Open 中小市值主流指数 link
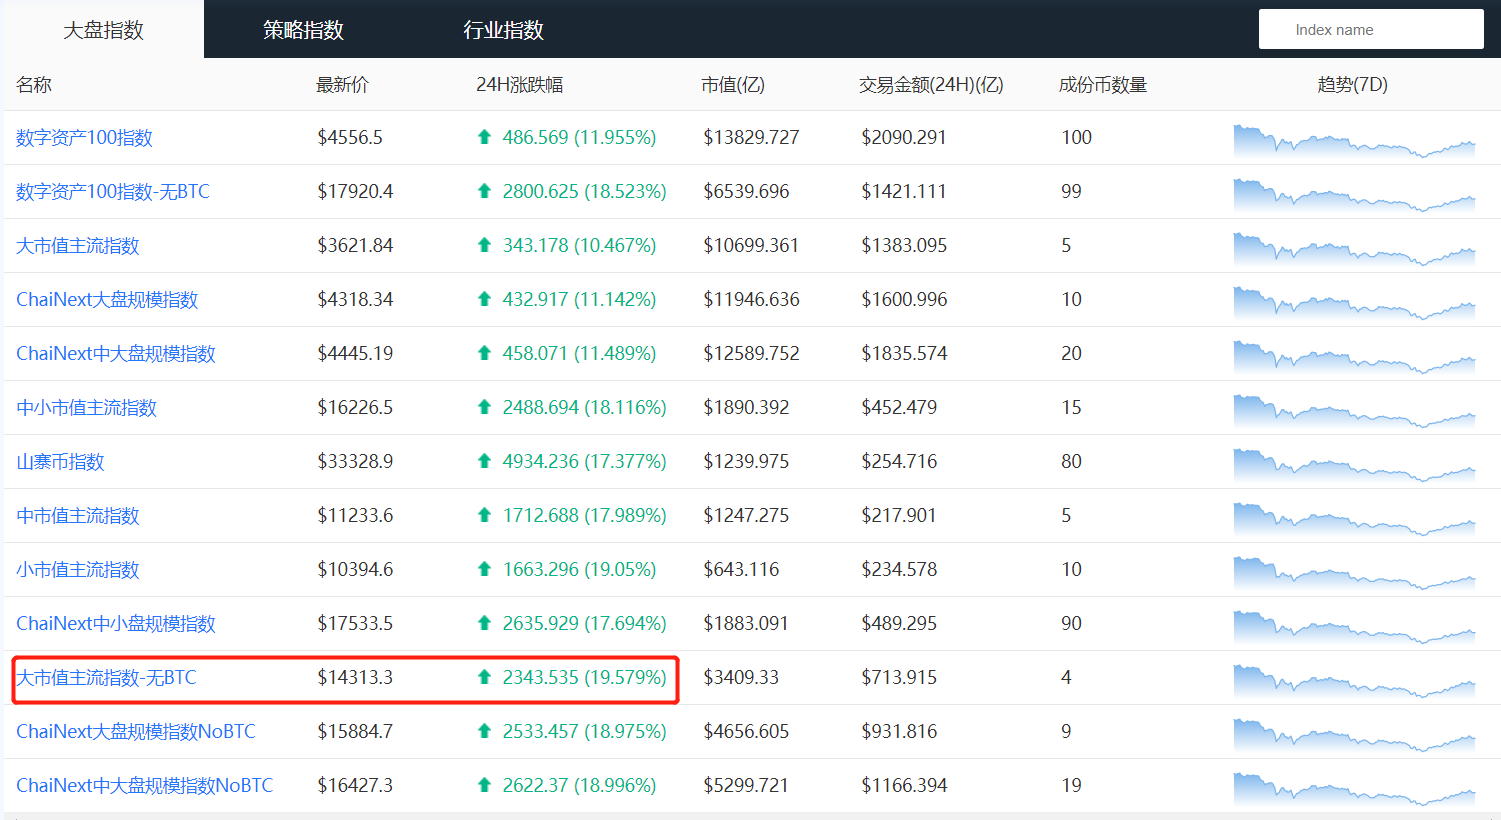Screen dimensions: 1501x820 86,408
